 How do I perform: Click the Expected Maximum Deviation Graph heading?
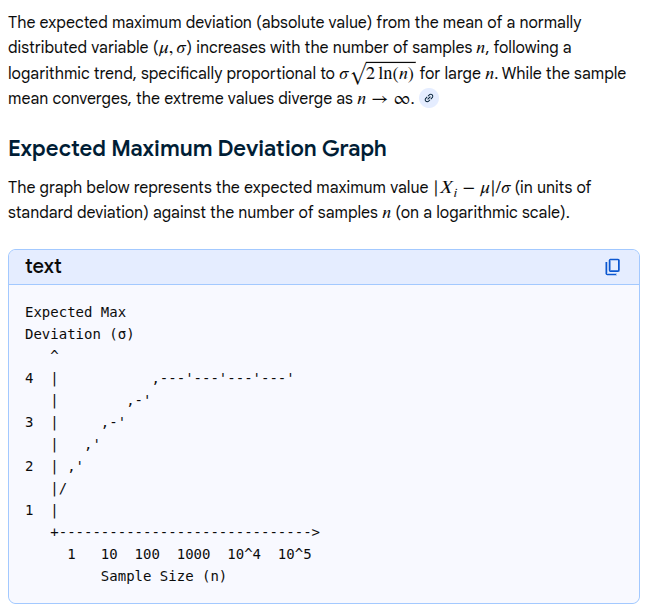point(197,149)
